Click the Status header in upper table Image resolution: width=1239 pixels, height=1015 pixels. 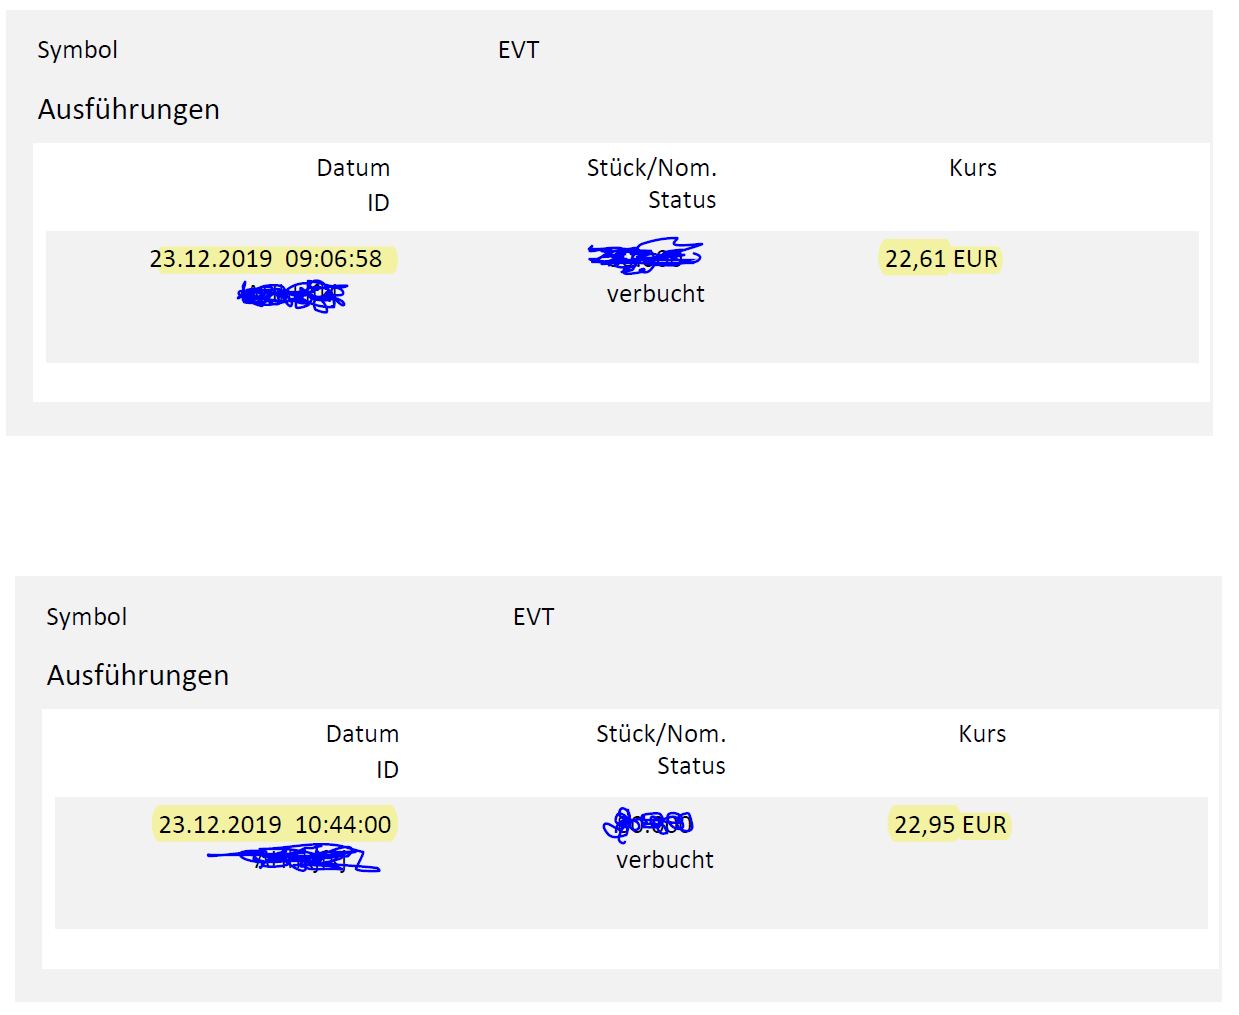(x=682, y=200)
